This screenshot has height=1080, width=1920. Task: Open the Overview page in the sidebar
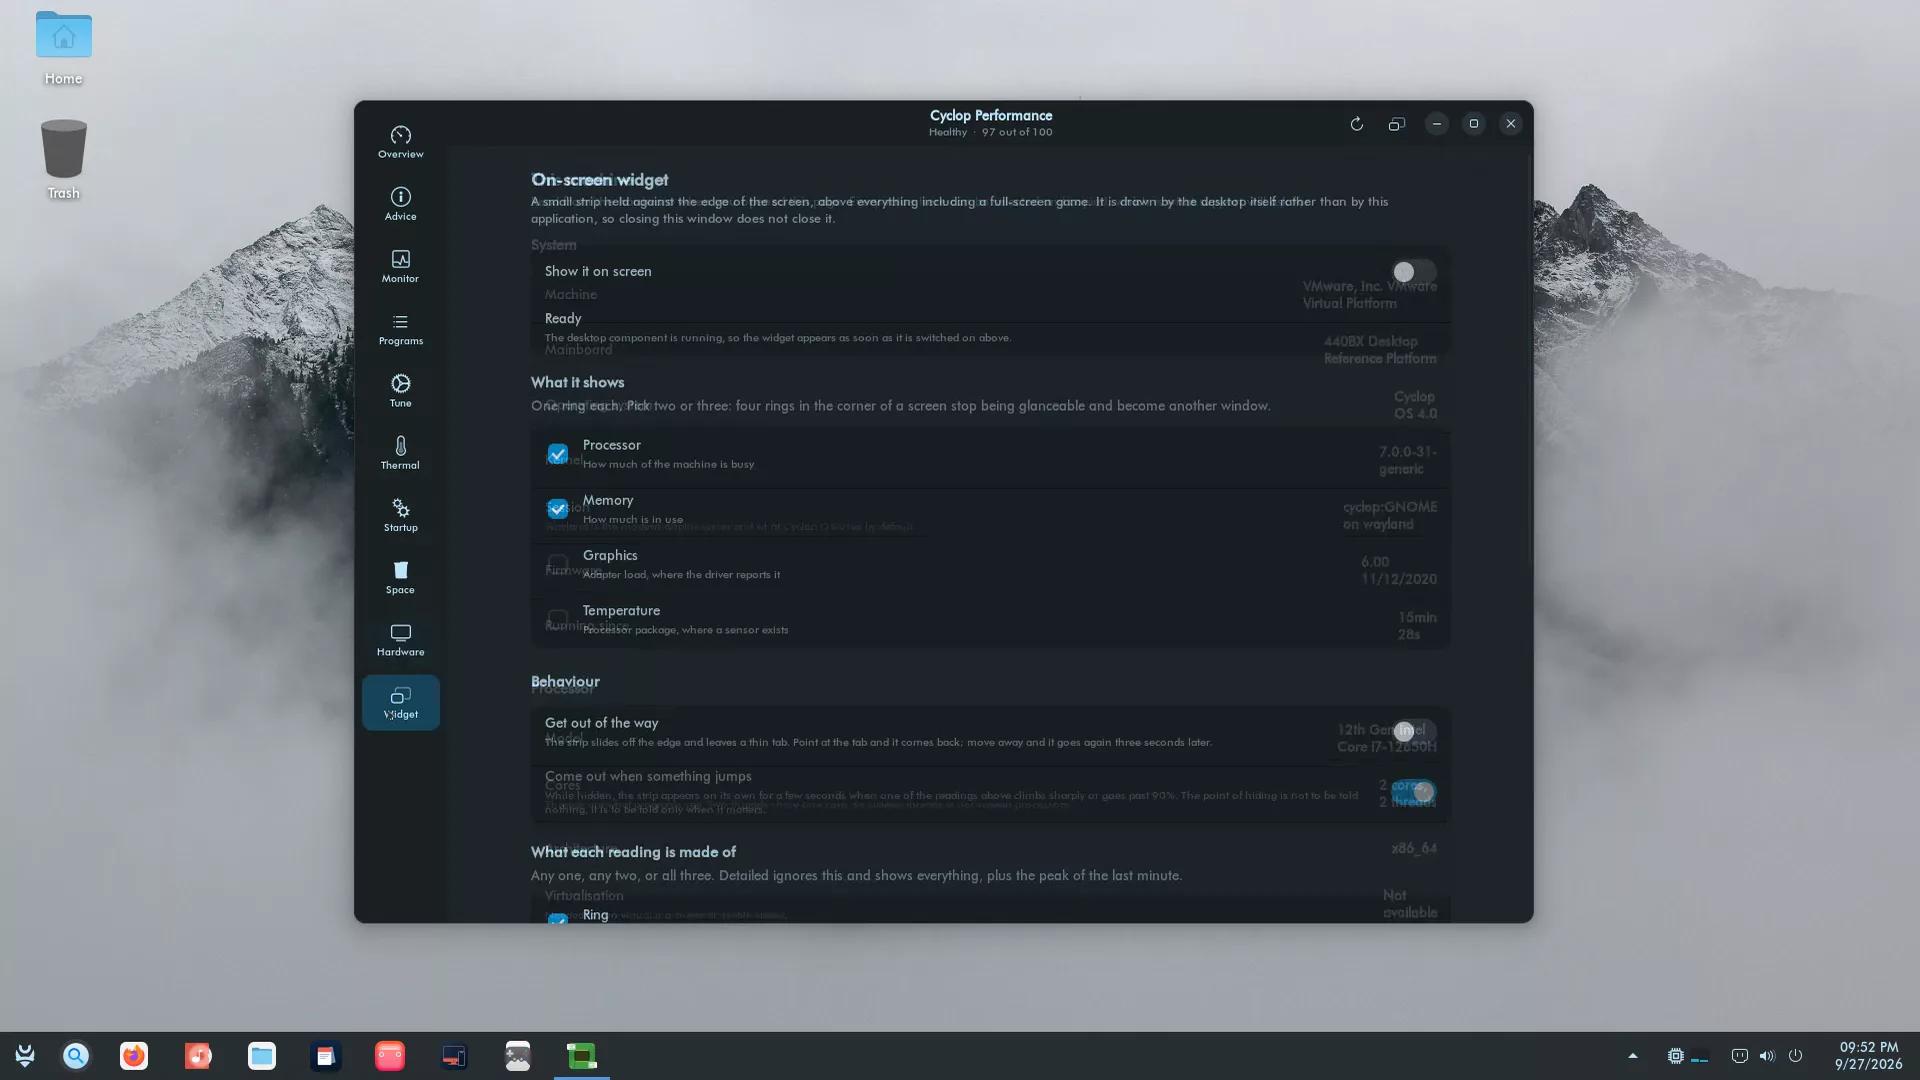point(400,142)
